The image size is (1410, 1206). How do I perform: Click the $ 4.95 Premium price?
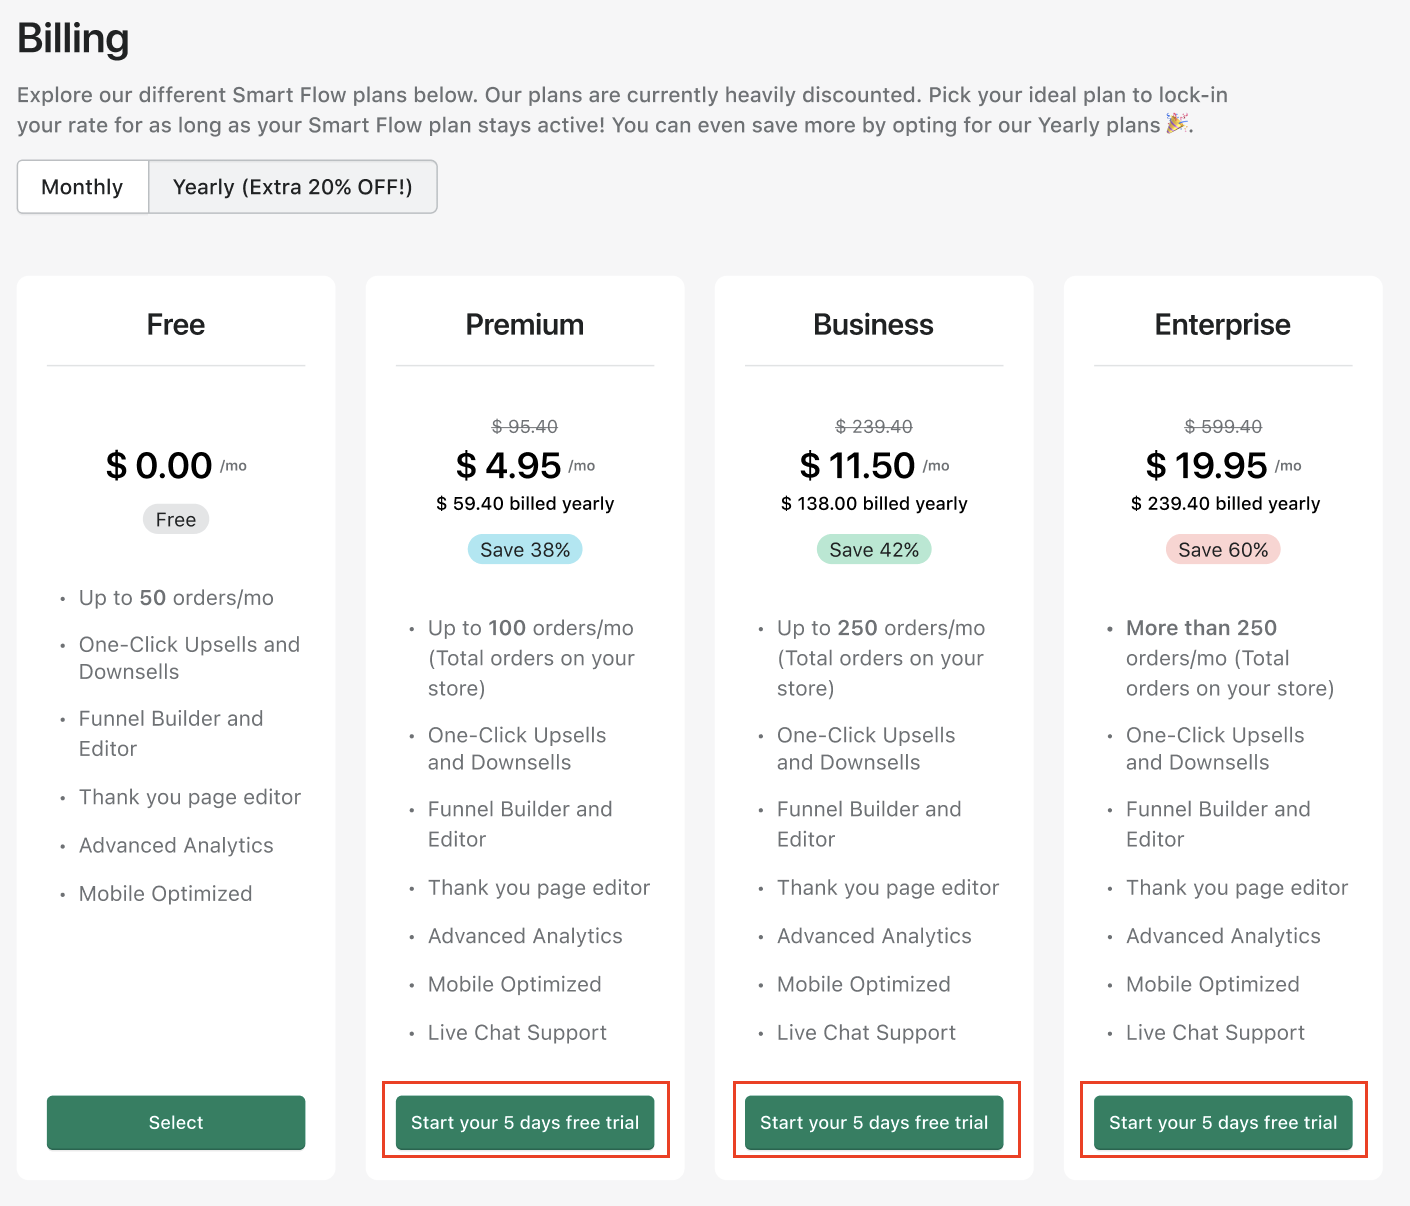click(509, 466)
